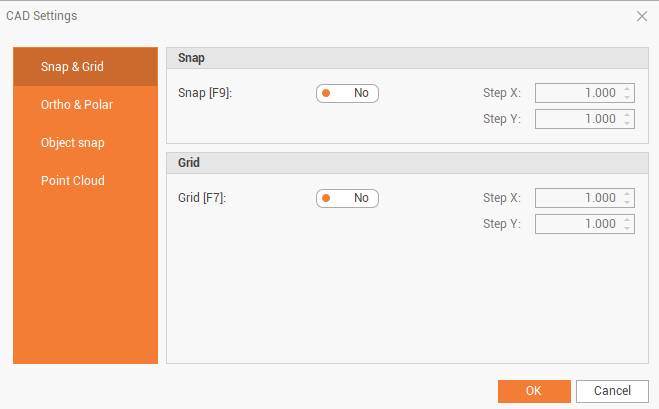Increase the Snap Step Y value
The image size is (659, 409).
click(627, 115)
